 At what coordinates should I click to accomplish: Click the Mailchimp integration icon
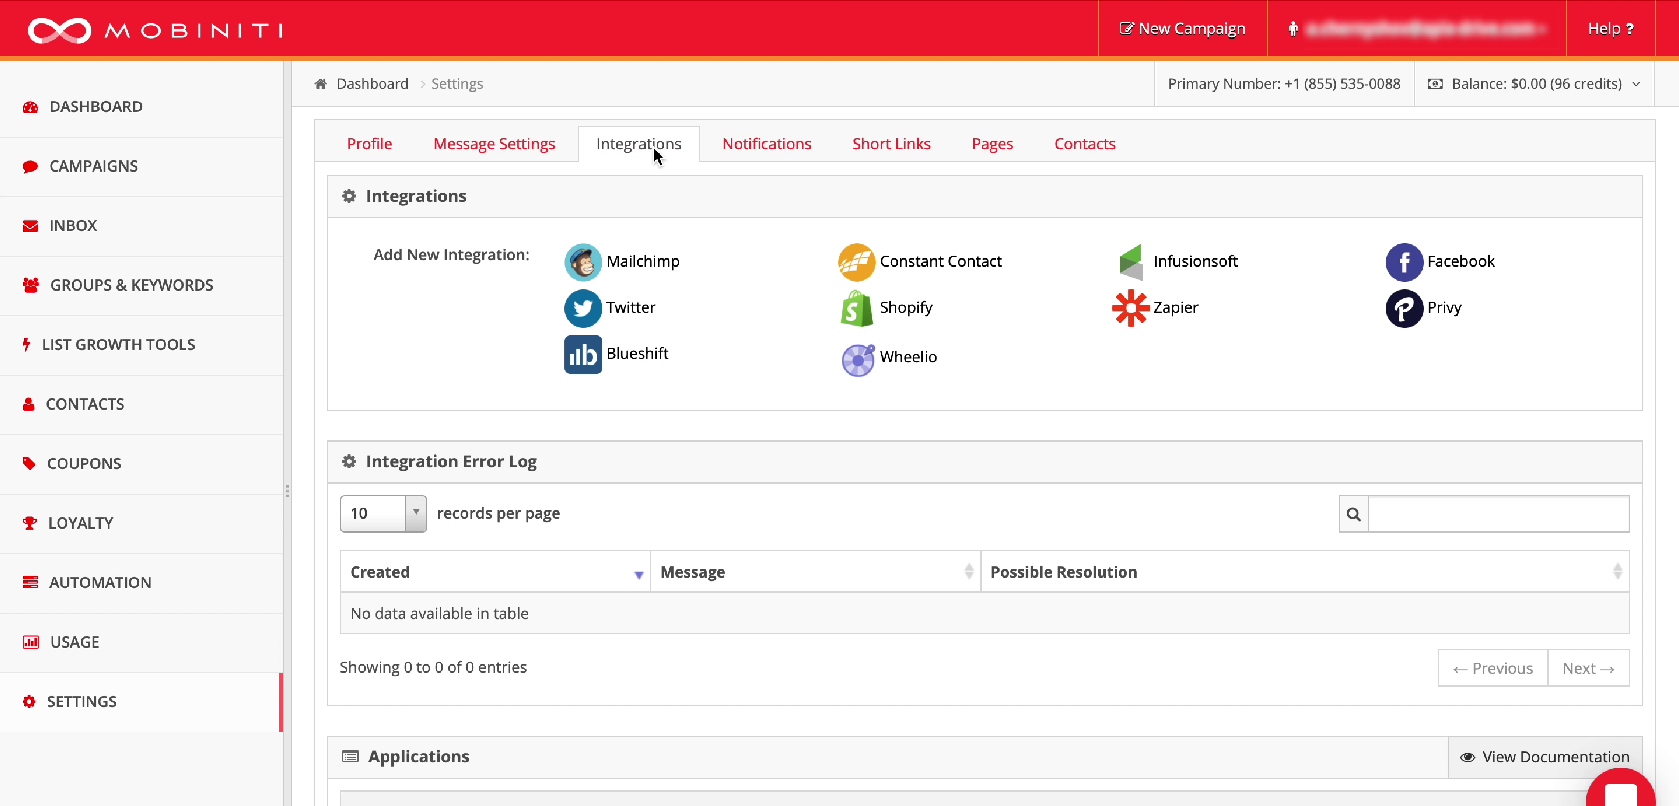point(583,262)
